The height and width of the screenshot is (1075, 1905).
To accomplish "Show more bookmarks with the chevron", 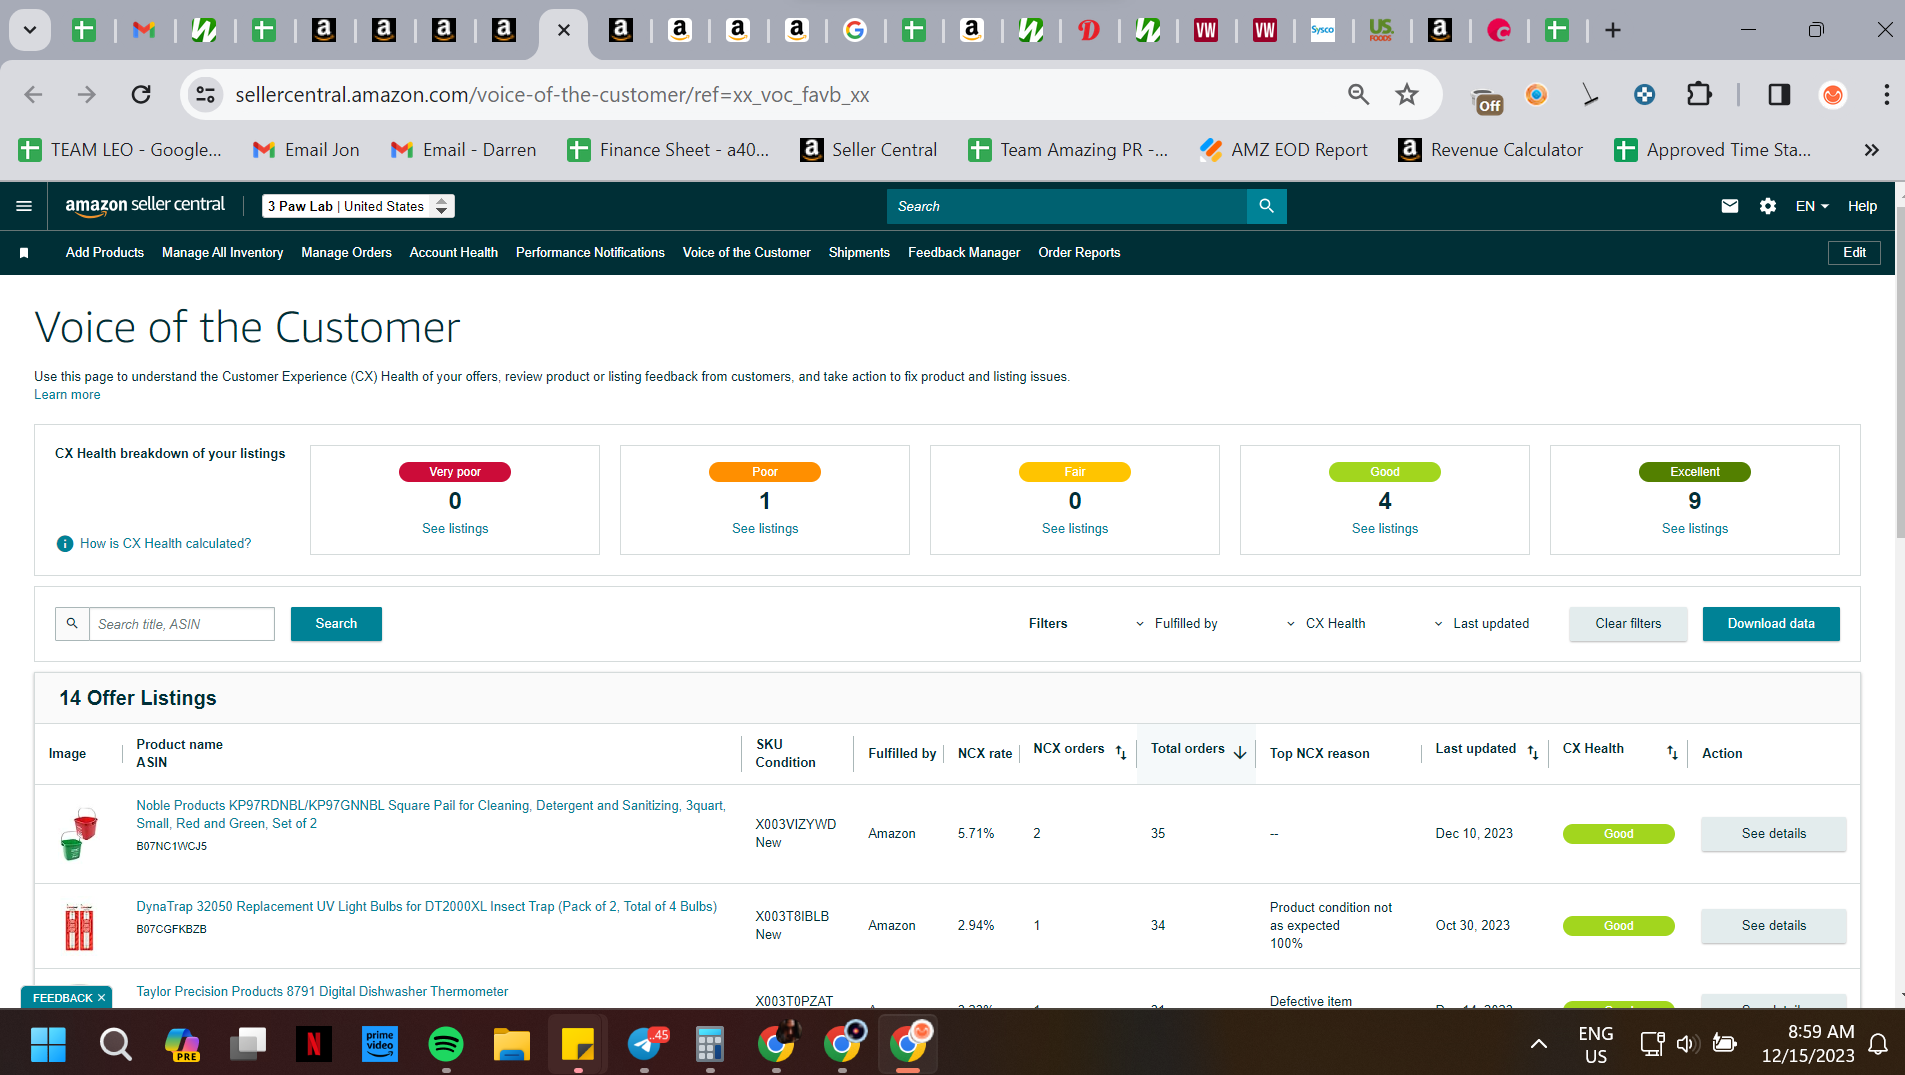I will point(1871,150).
